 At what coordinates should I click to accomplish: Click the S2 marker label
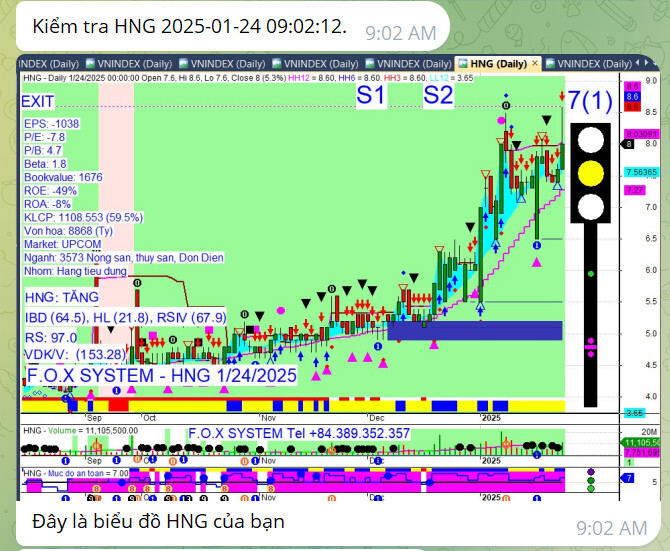[x=438, y=95]
